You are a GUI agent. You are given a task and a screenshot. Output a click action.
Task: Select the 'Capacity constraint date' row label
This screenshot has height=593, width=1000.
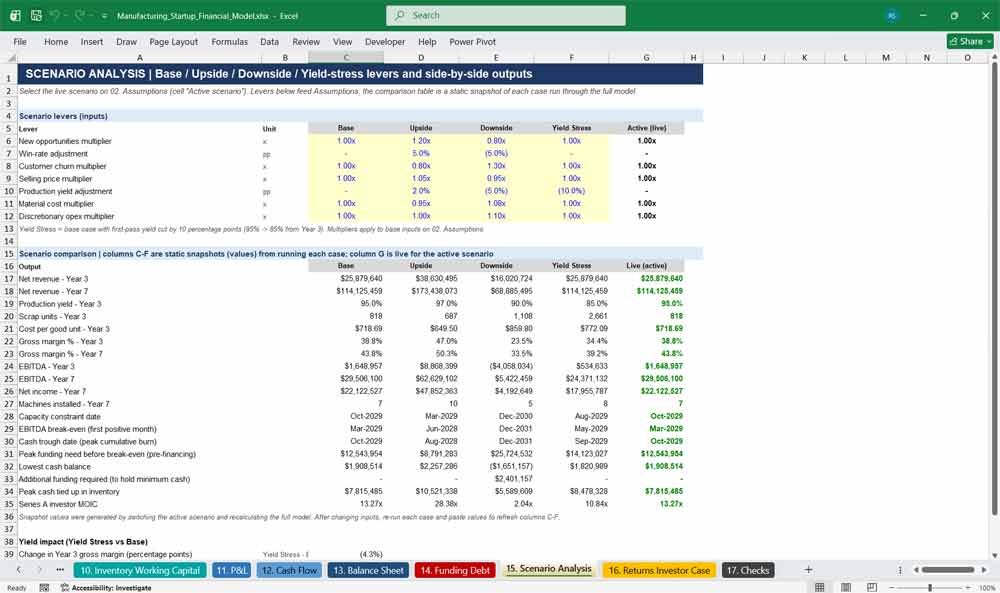59,416
